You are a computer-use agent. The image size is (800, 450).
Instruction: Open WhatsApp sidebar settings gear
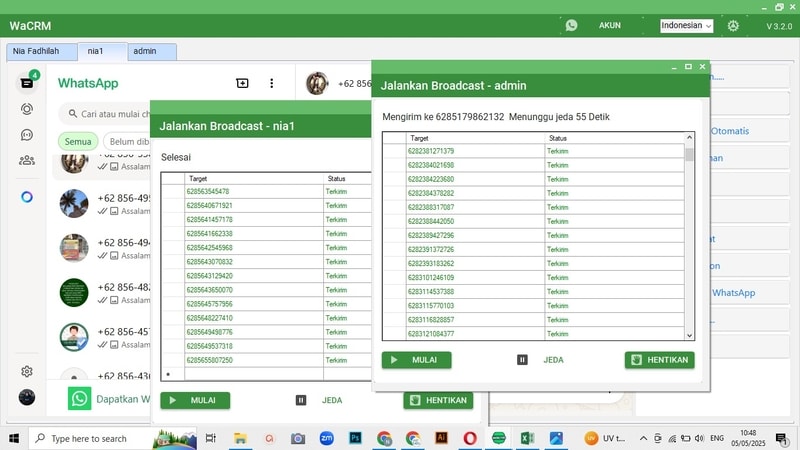pos(27,371)
